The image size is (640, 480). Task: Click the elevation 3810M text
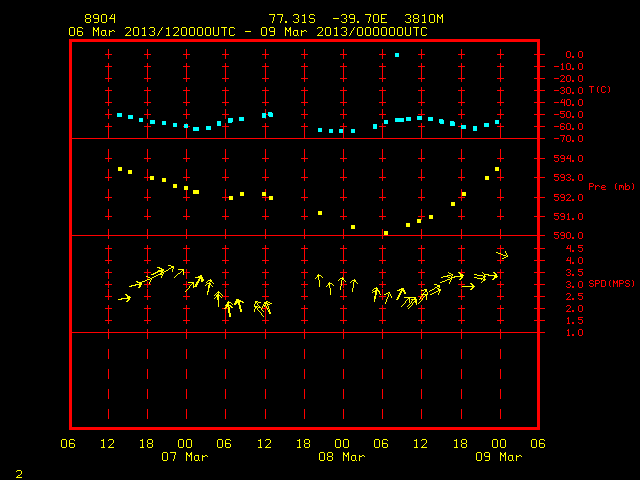pos(424,19)
